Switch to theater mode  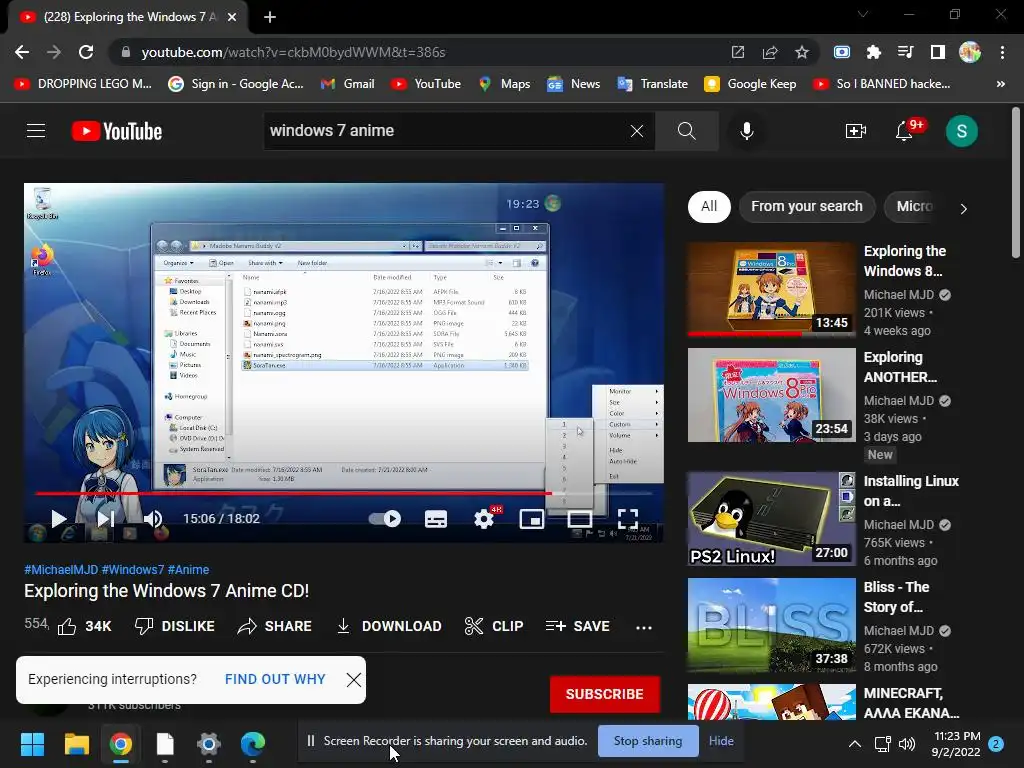click(x=579, y=519)
